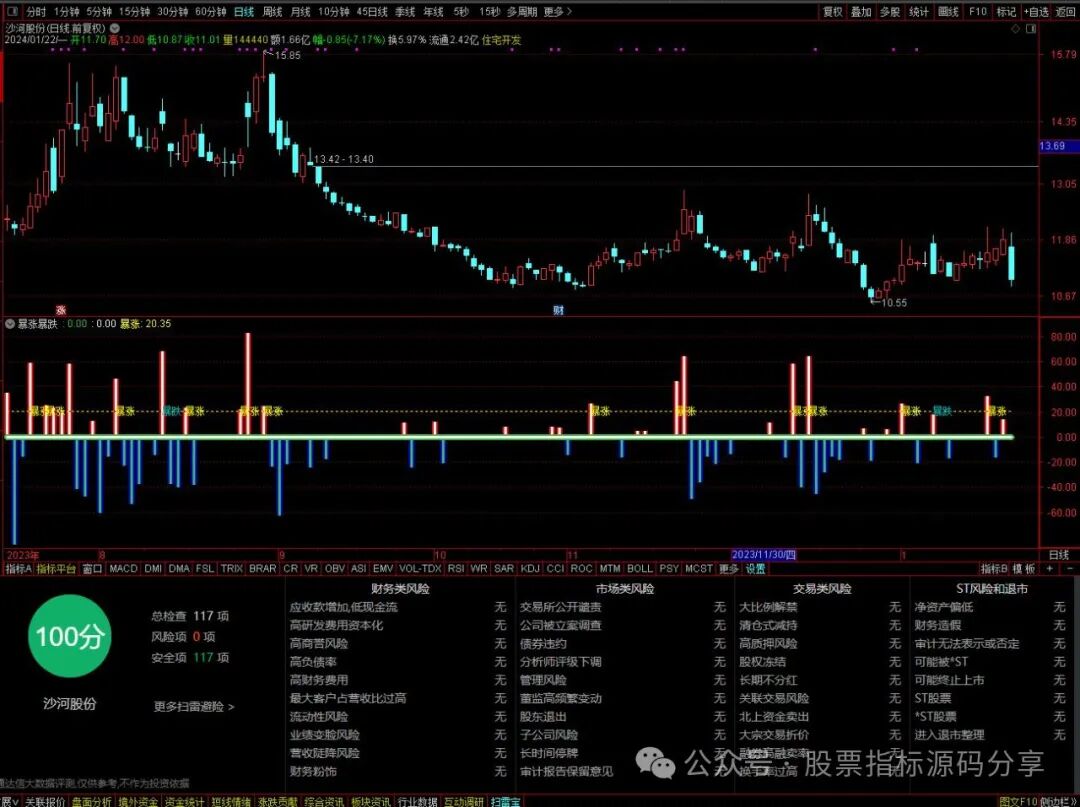Select the 日线 daily chart tab
Viewport: 1080px width, 807px height.
point(244,12)
